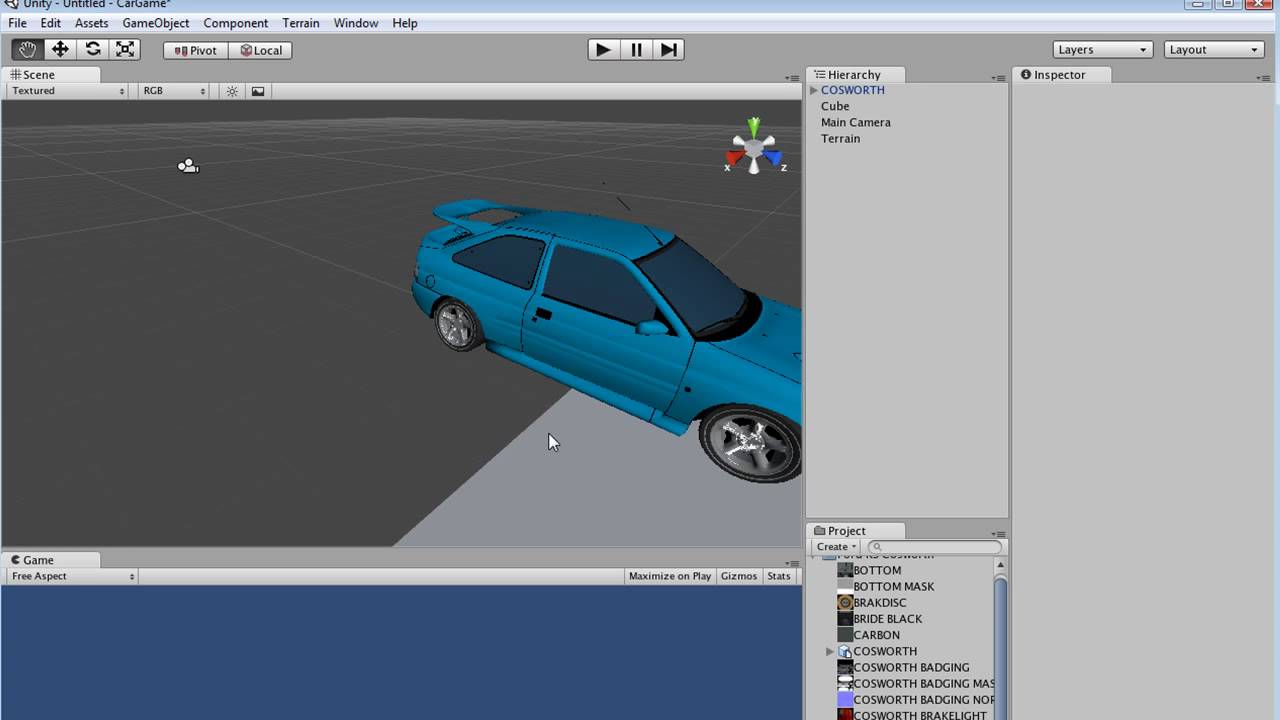The width and height of the screenshot is (1280, 720).
Task: Select the Rotate transform tool
Action: pos(93,50)
